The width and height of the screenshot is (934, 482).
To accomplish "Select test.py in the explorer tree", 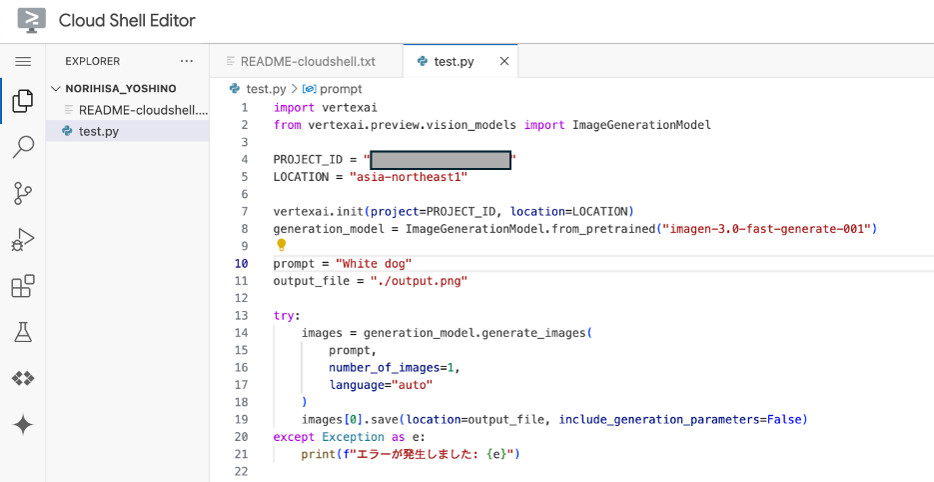I will (x=98, y=131).
